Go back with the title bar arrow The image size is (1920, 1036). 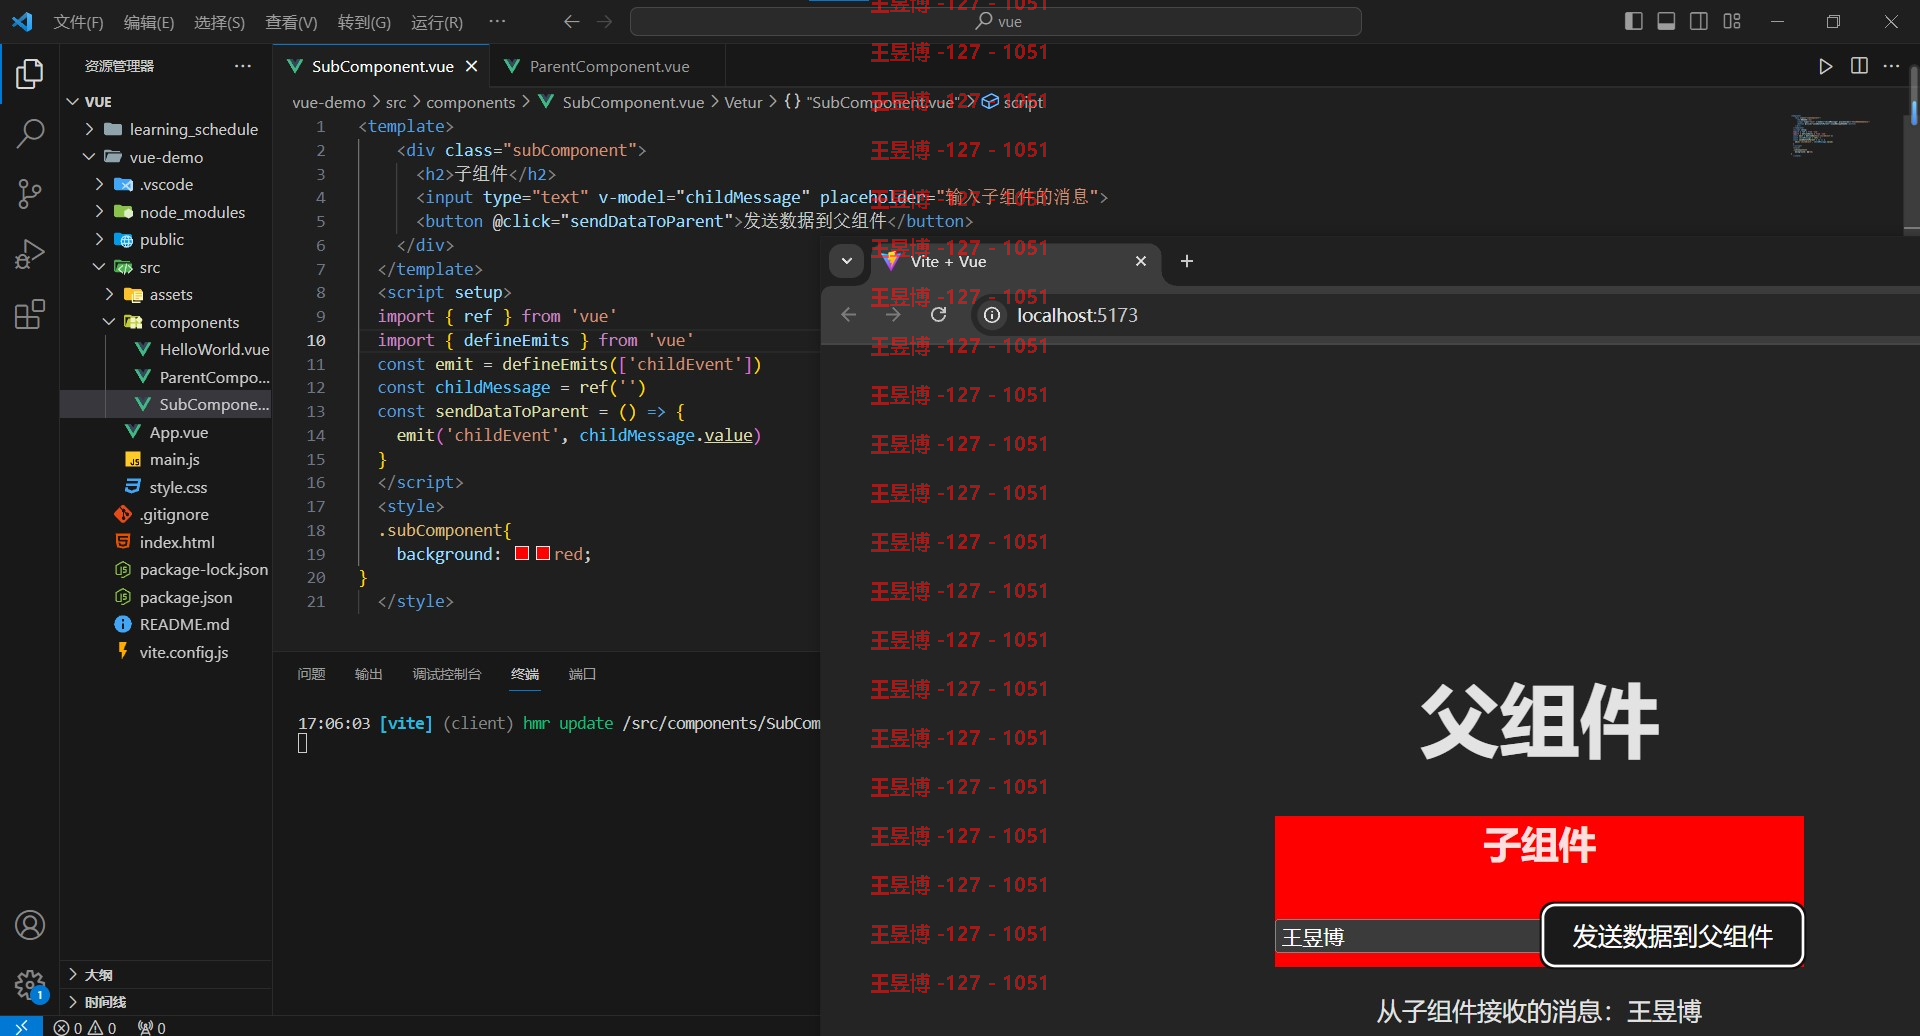[x=571, y=22]
